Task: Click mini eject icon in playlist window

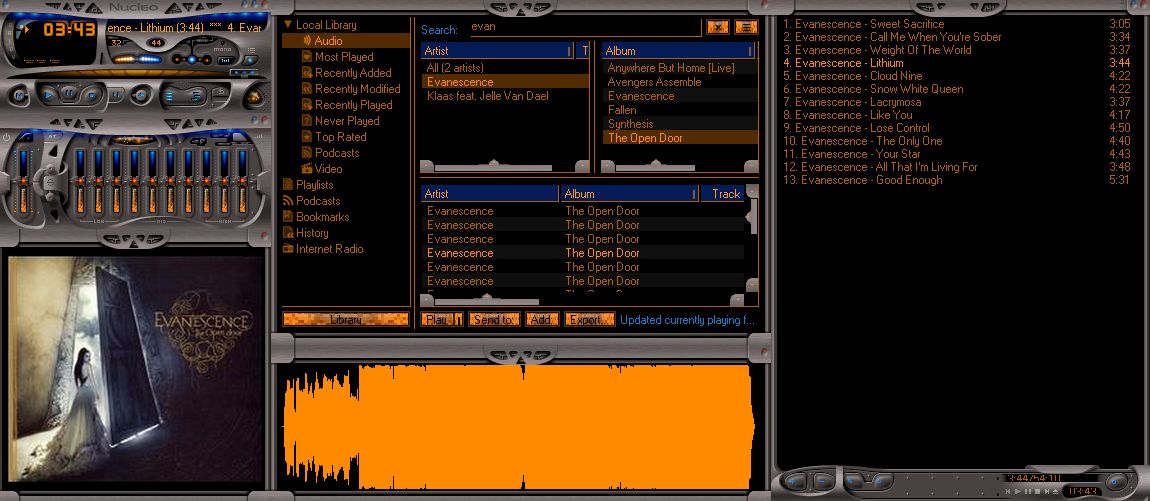Action: click(x=1055, y=491)
